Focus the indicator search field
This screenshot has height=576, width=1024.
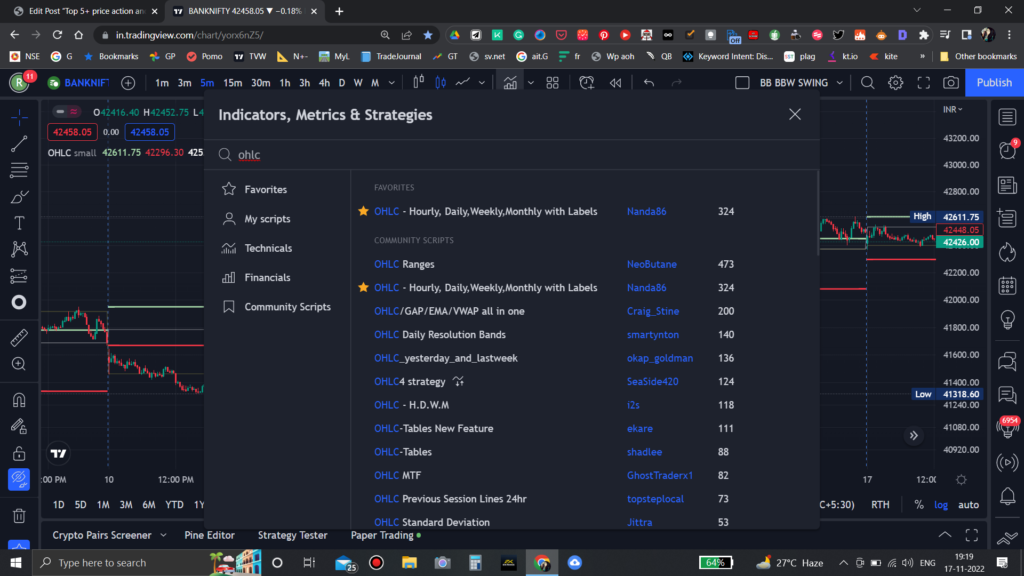513,155
